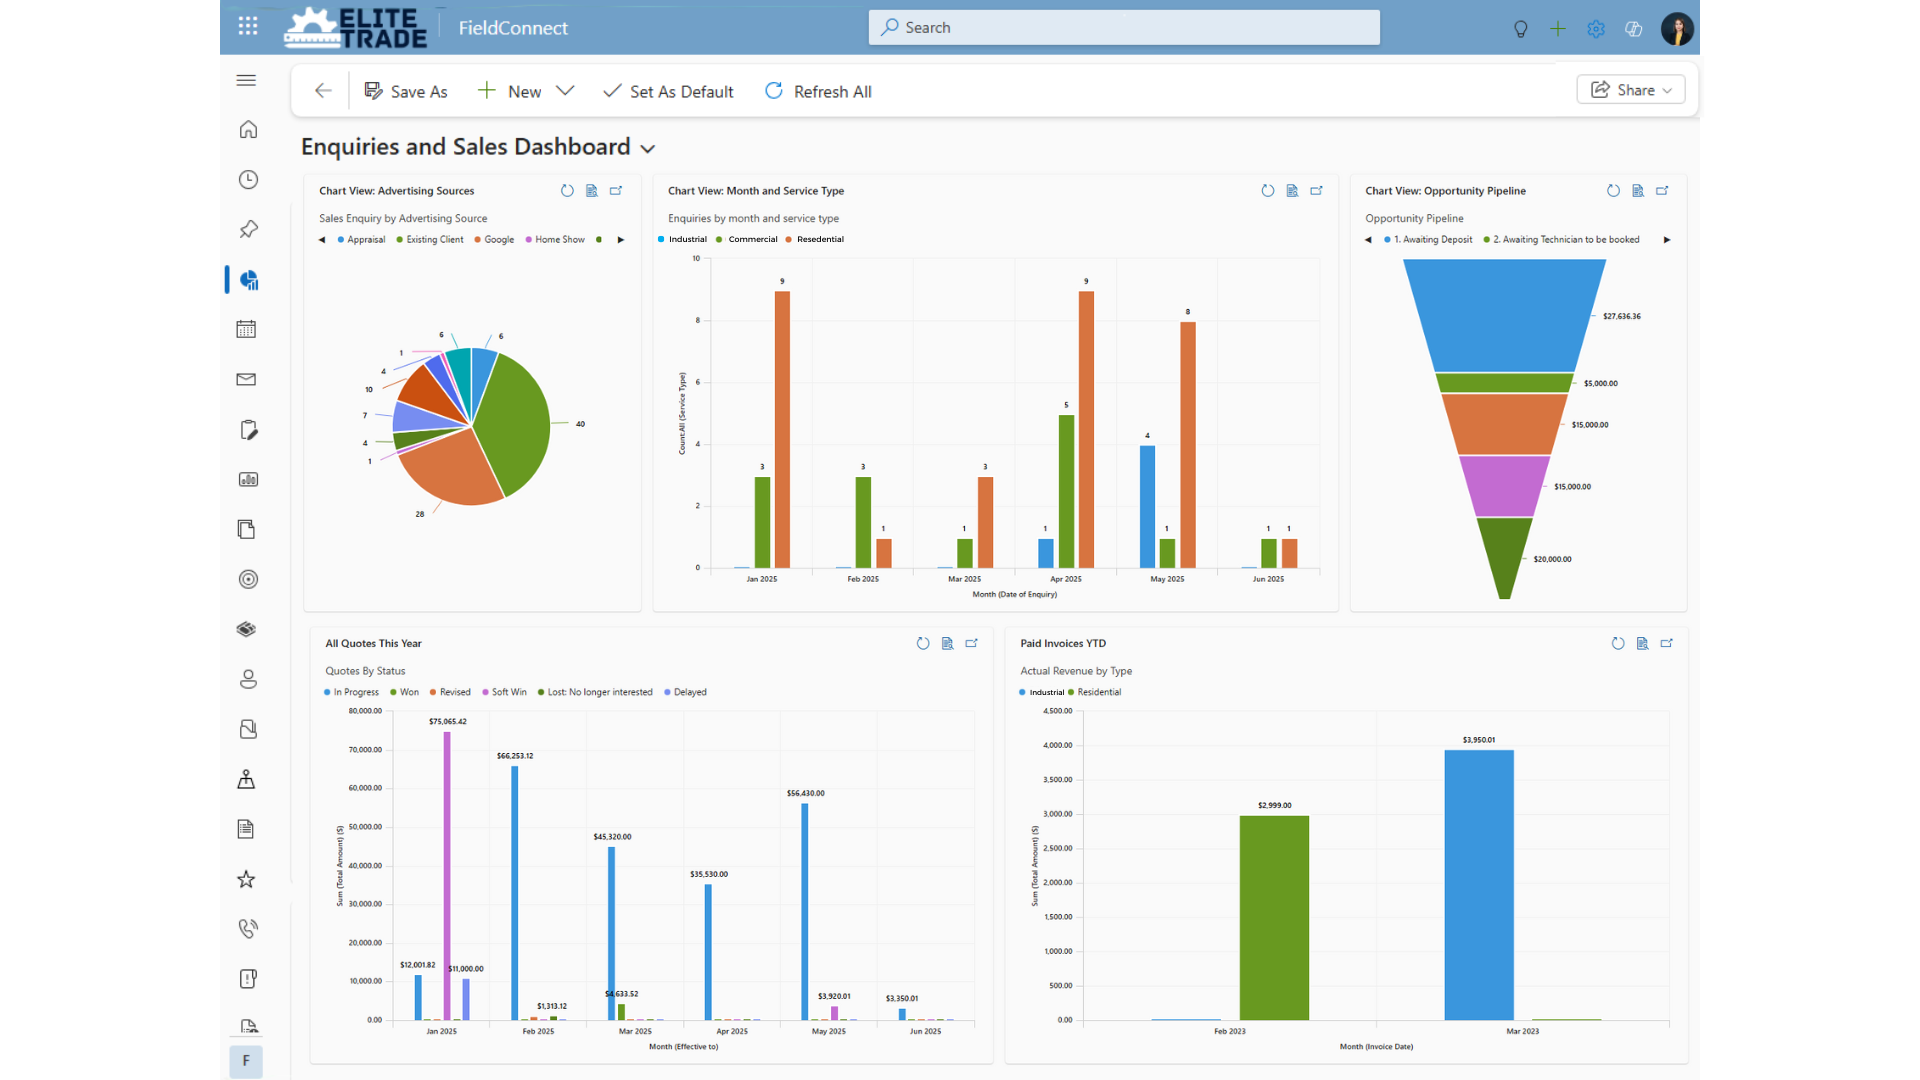Open the app launcher waffle icon
1920x1080 pixels.
(x=248, y=27)
